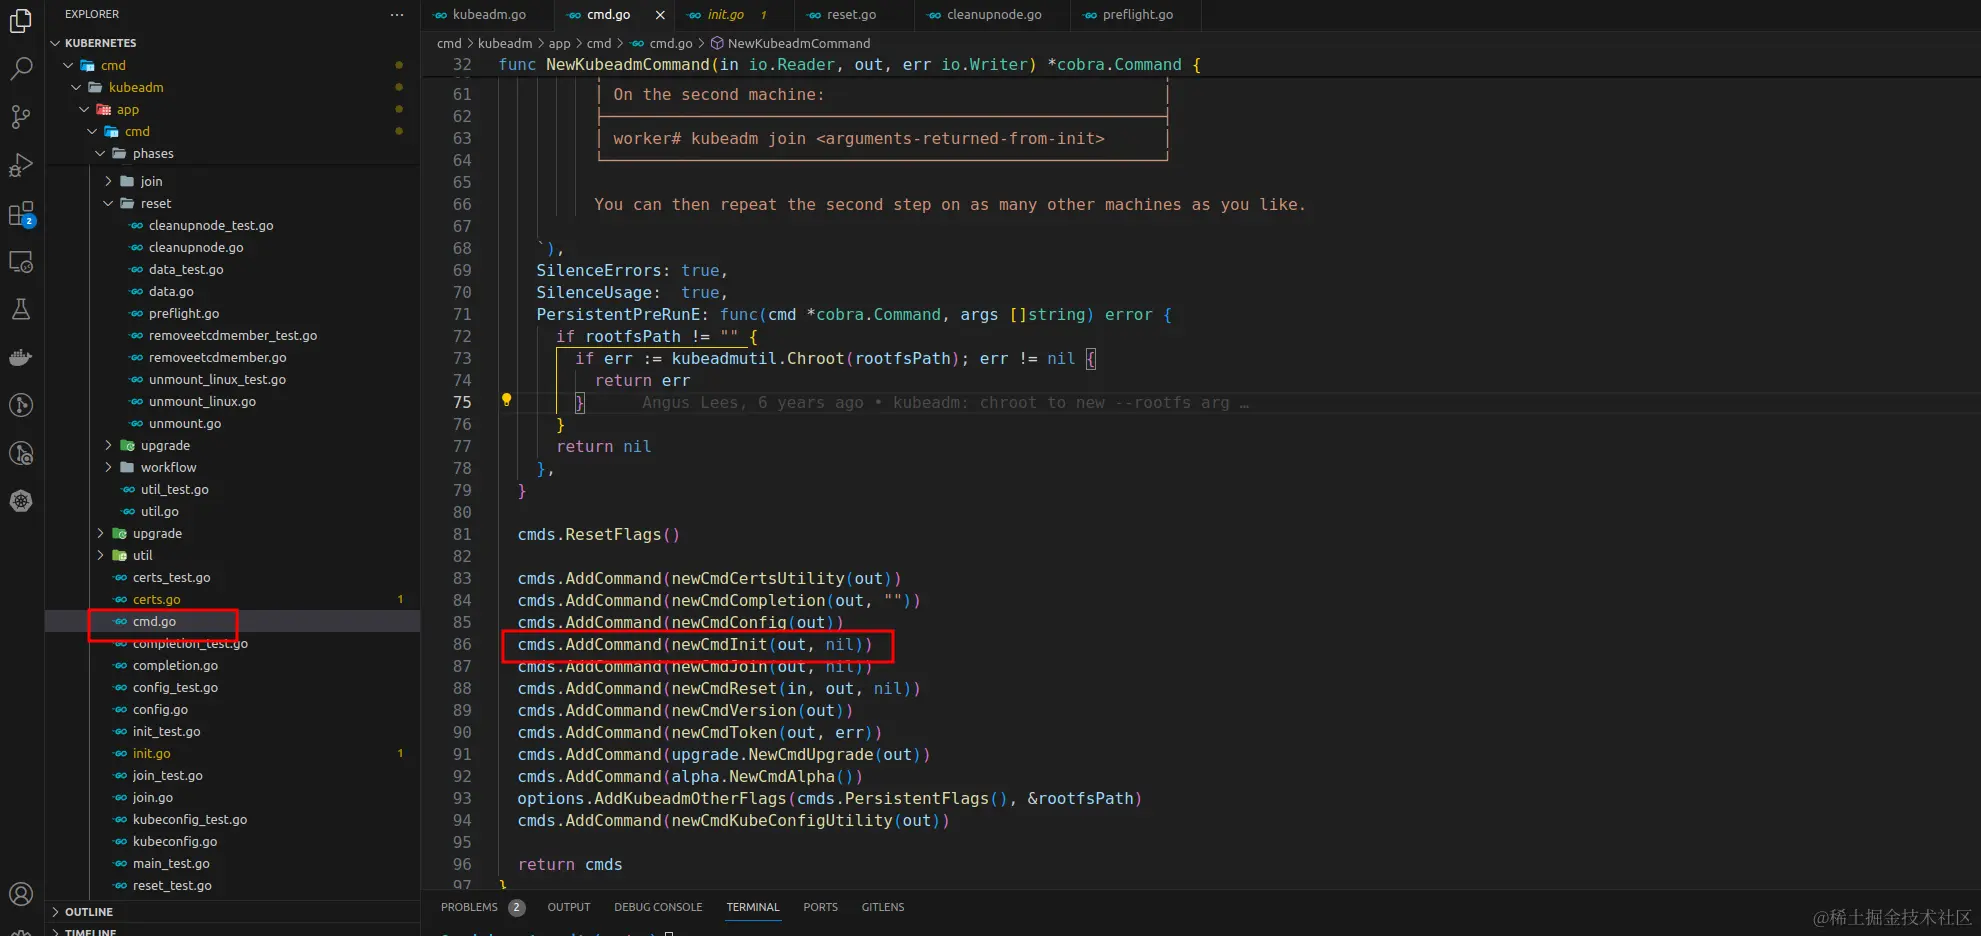Viewport: 1981px width, 936px height.
Task: Open removeetcdmember_test.go in the file tree
Action: click(233, 335)
